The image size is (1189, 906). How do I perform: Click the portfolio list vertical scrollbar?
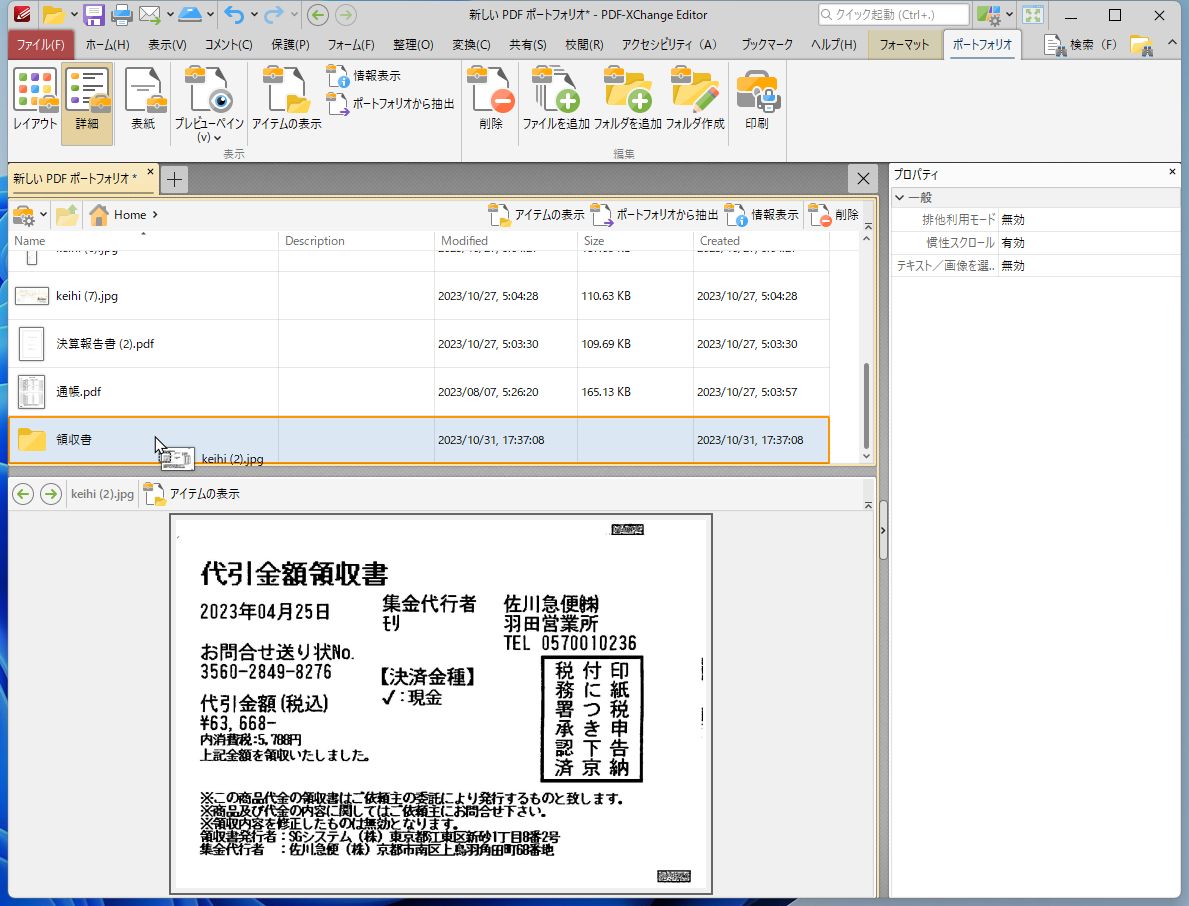click(866, 406)
